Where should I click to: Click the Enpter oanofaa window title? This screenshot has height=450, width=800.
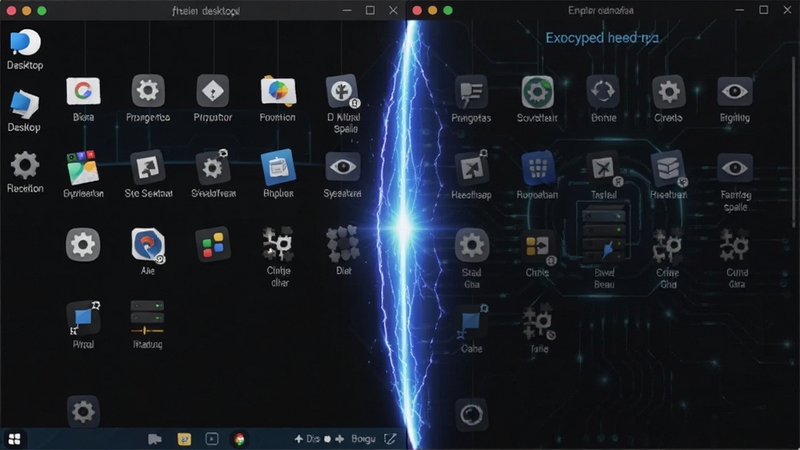tap(601, 10)
